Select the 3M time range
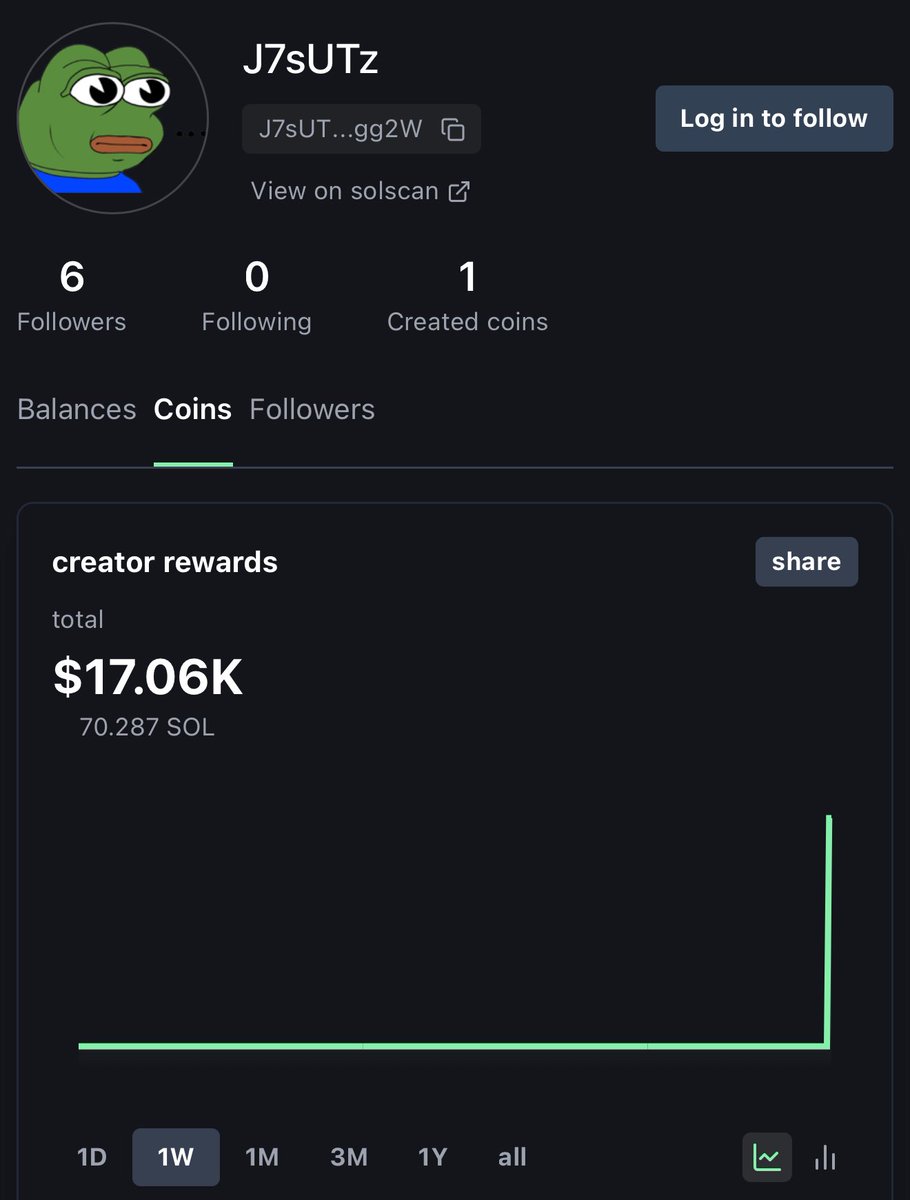Screen dimensions: 910x1200 click(349, 1157)
